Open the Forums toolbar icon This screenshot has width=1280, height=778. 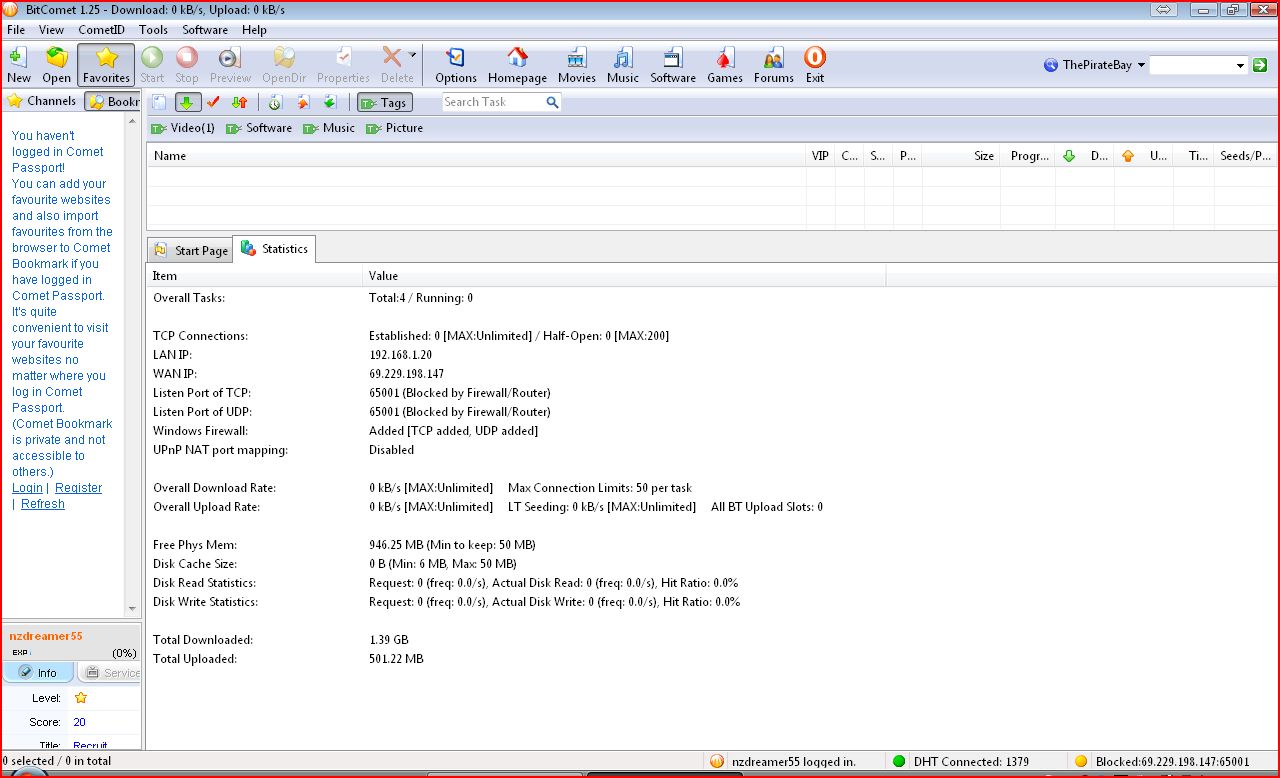[774, 64]
